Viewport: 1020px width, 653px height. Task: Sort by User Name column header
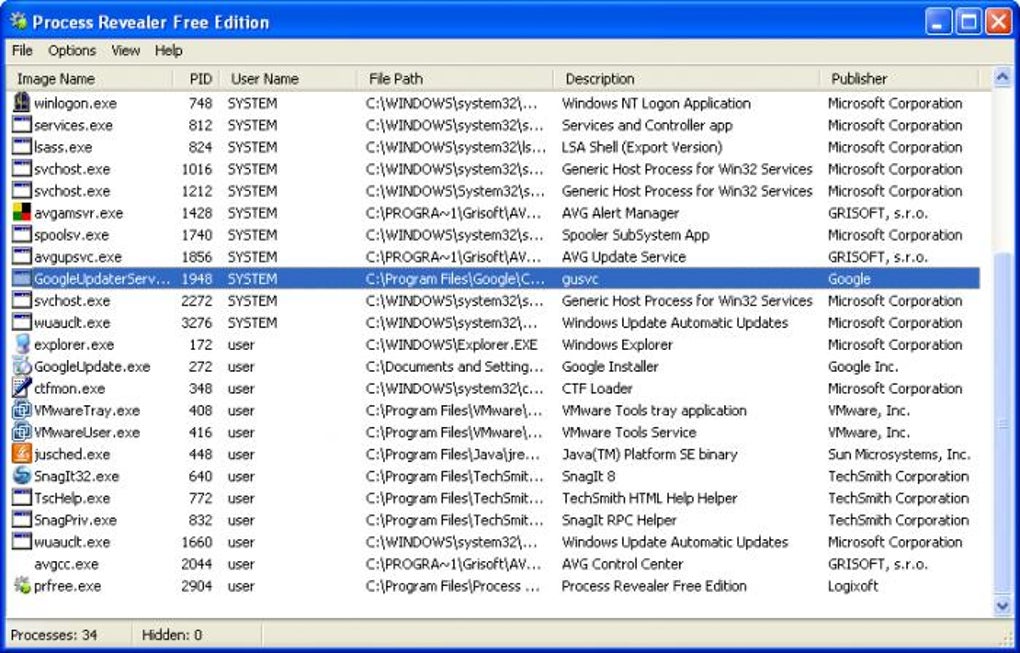point(288,79)
